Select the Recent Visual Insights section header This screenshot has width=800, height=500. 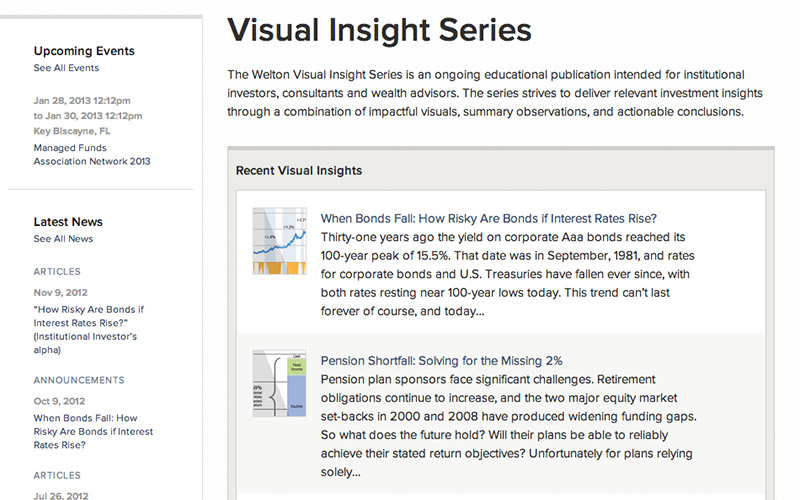point(299,171)
